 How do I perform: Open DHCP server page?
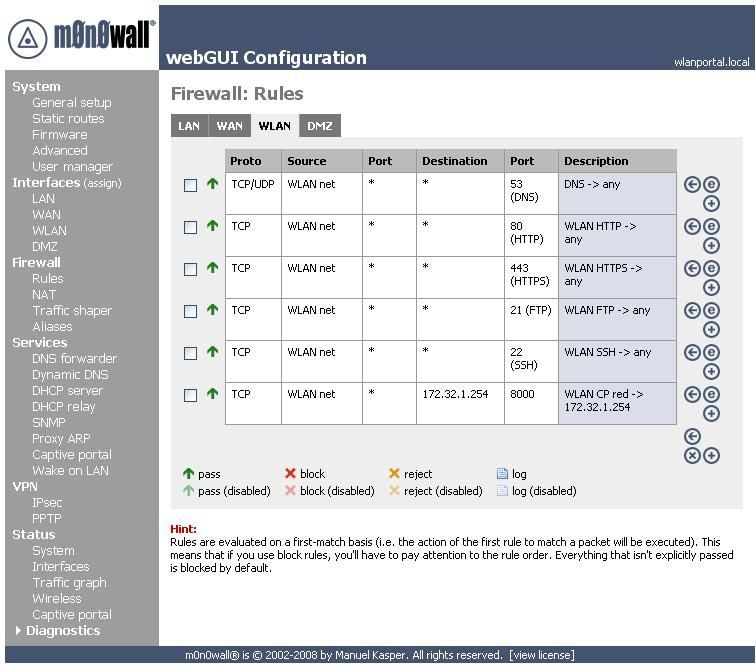pyautogui.click(x=68, y=391)
